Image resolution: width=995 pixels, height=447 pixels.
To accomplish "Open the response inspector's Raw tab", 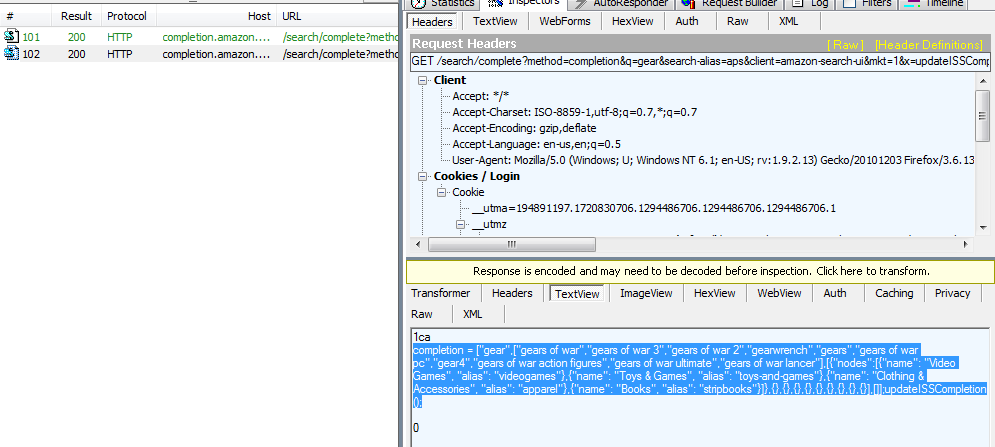I will coord(422,314).
